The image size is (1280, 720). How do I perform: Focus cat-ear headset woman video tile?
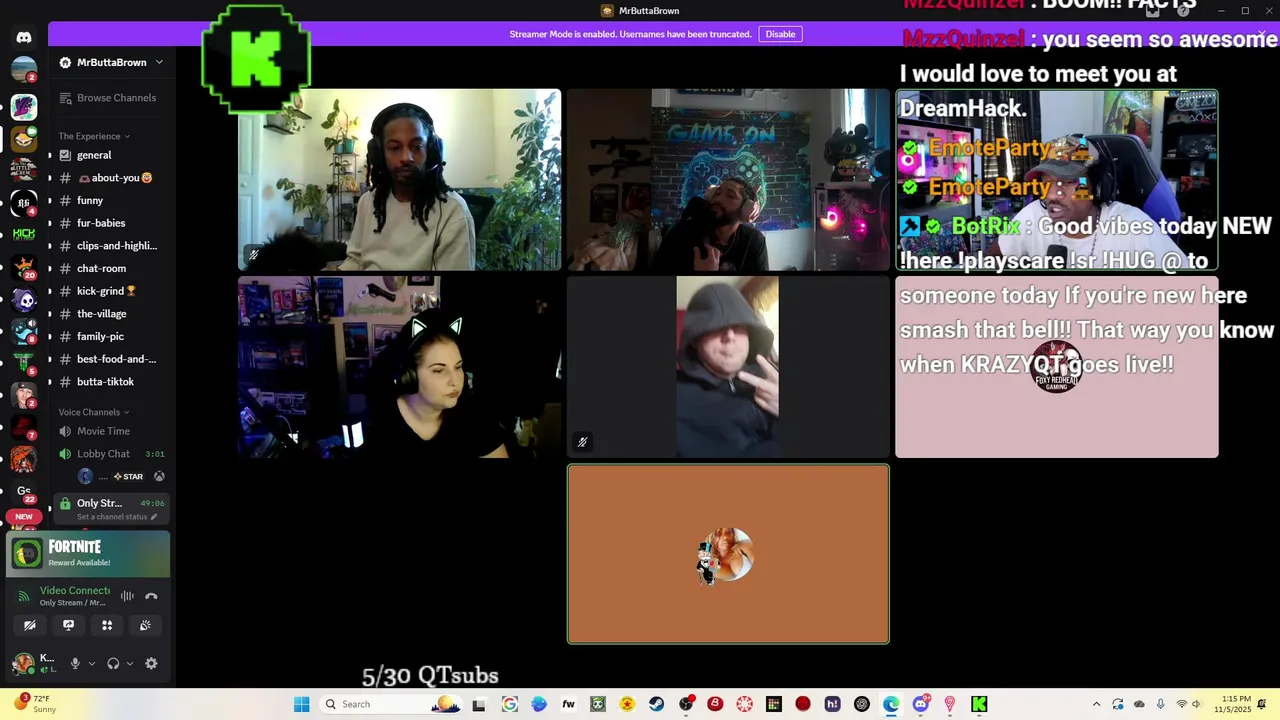[399, 367]
